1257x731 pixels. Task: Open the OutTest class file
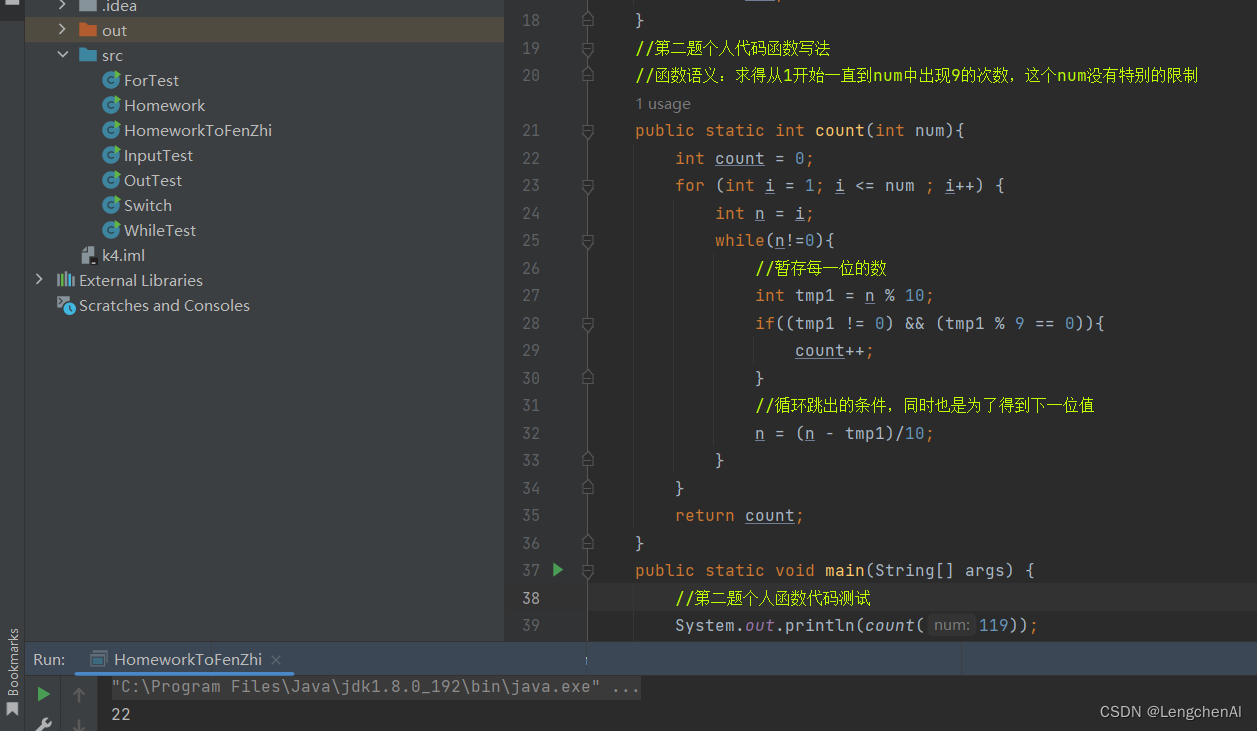click(x=153, y=180)
